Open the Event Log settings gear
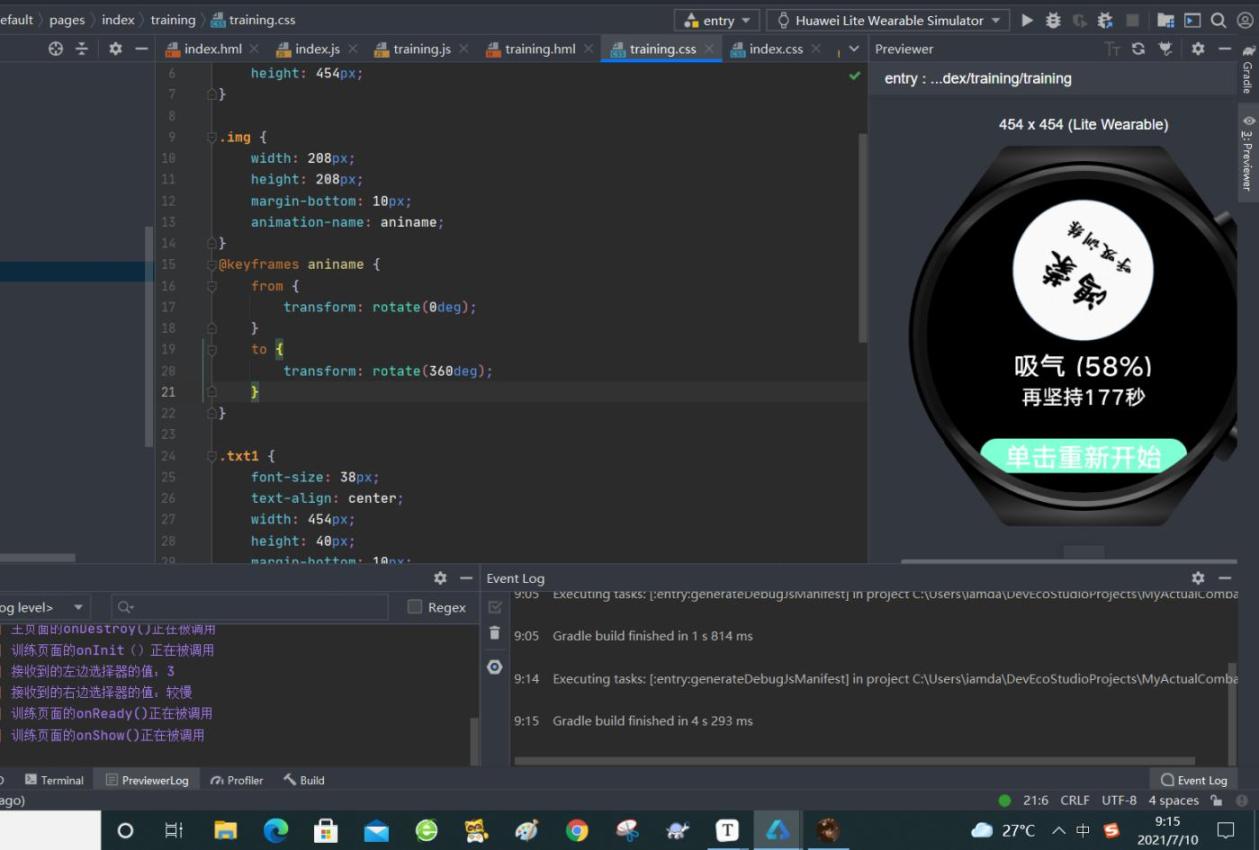1259x850 pixels. click(x=1198, y=578)
